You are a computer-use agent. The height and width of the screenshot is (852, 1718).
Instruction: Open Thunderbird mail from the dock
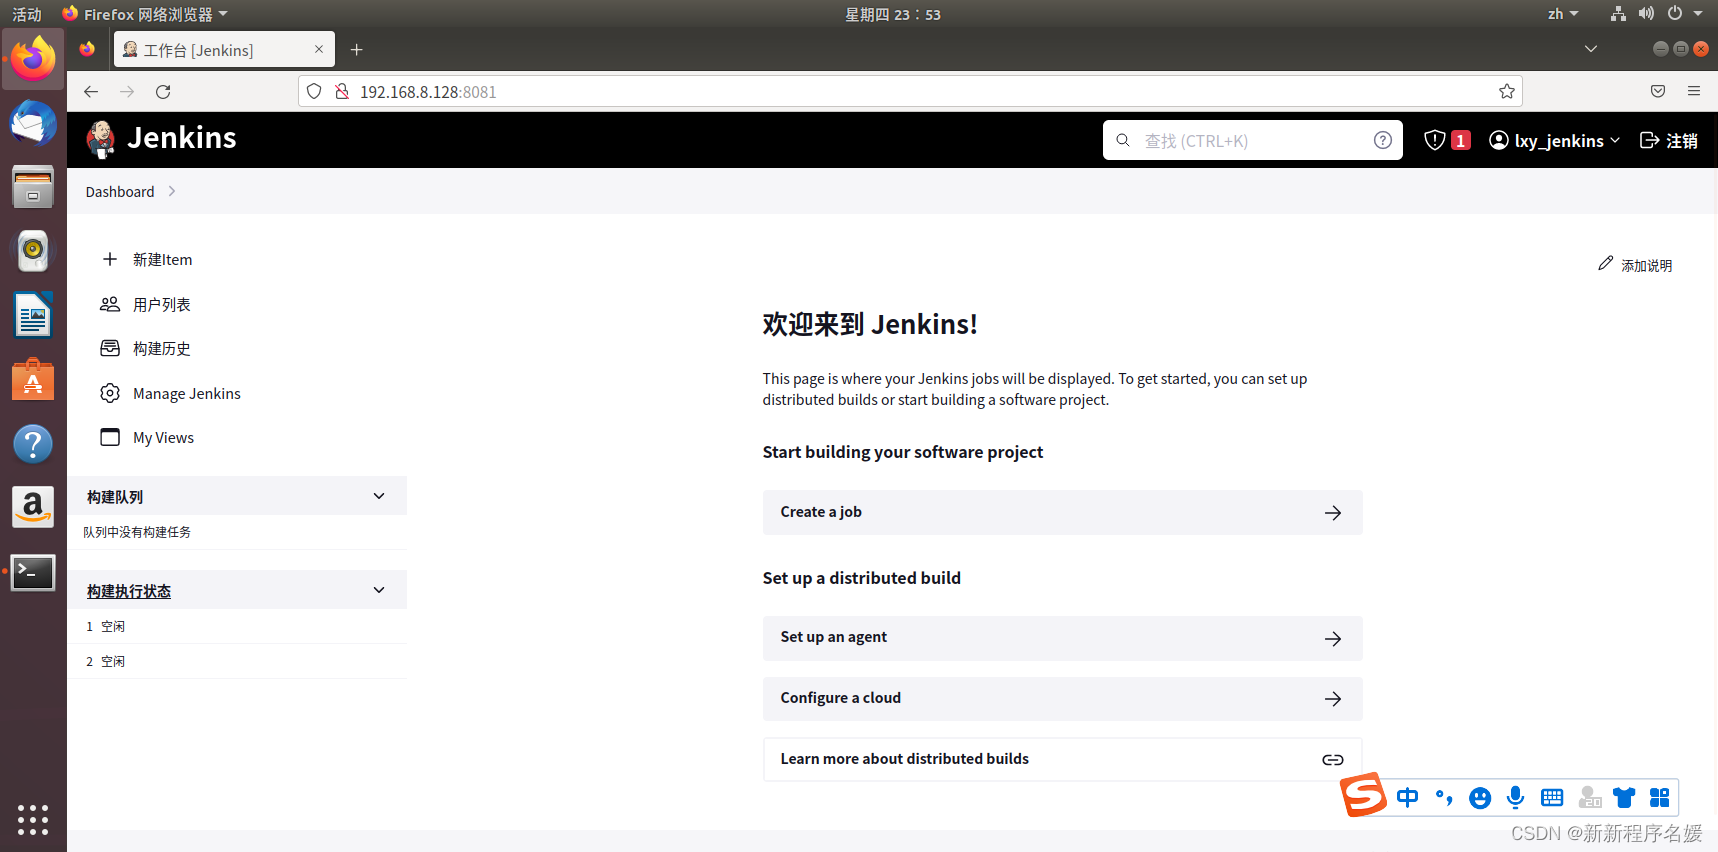[33, 124]
